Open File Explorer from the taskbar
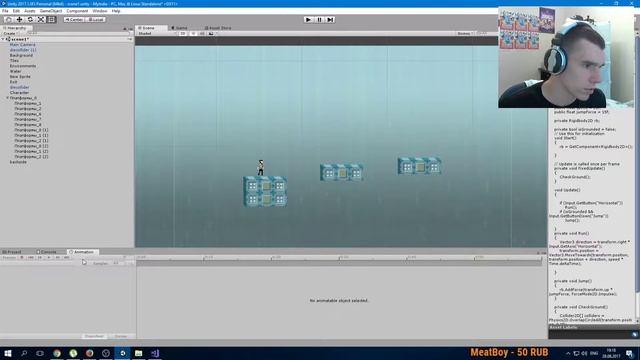640x360 pixels. [138, 353]
